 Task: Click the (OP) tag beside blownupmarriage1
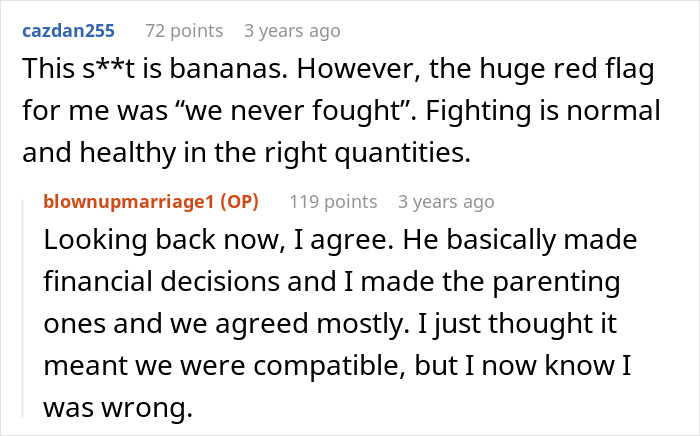coord(240,202)
